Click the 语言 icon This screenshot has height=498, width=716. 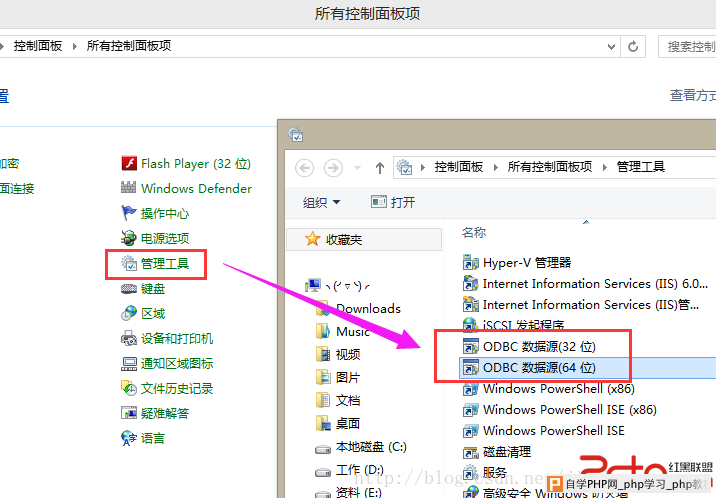click(129, 438)
